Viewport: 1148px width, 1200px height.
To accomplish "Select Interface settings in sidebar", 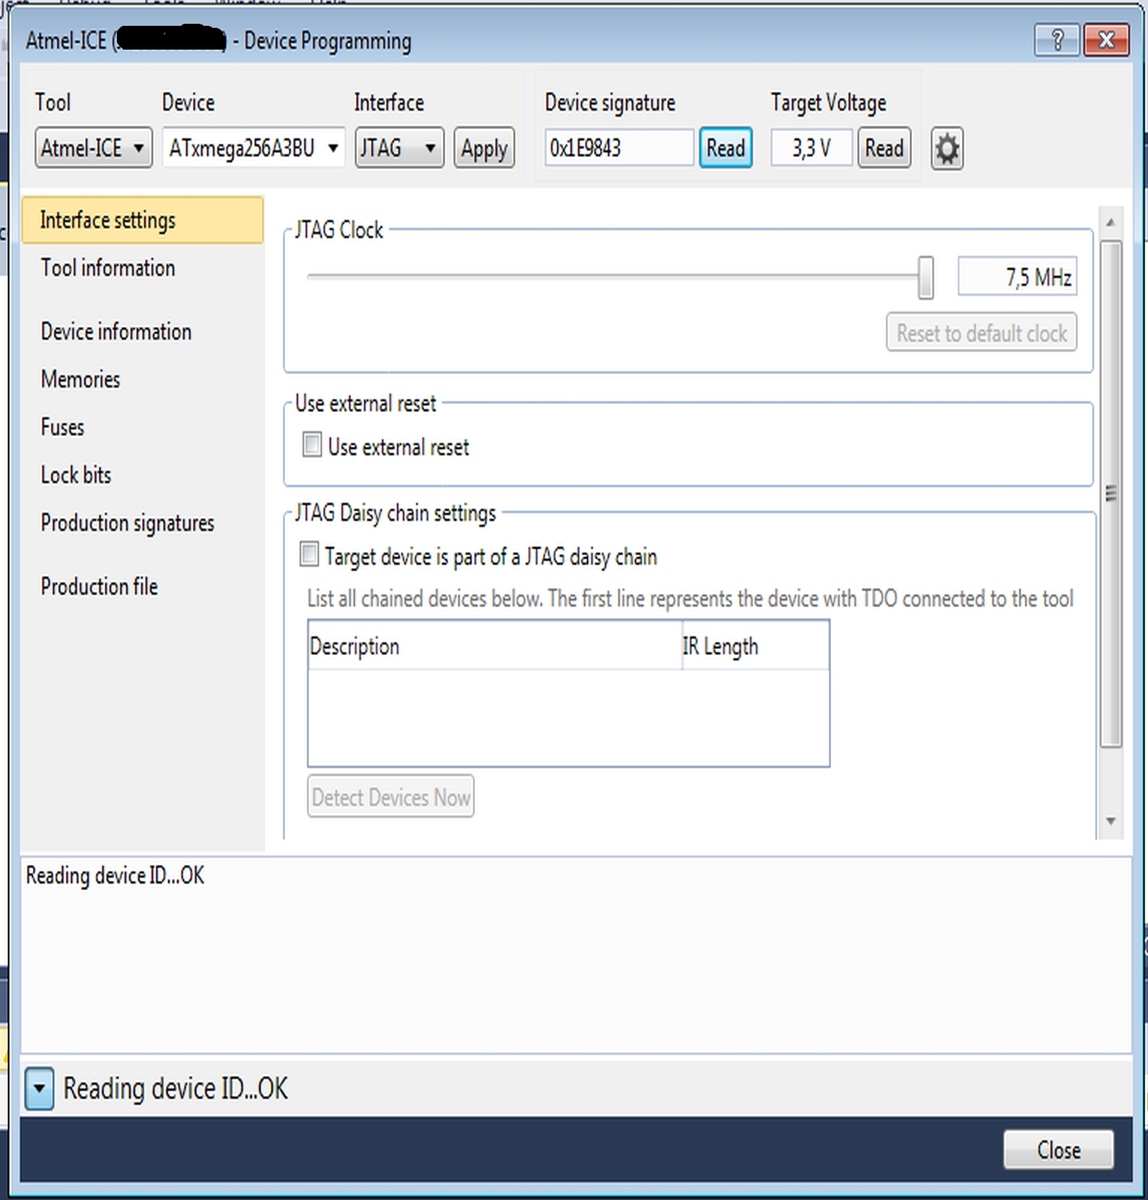I will coord(142,220).
